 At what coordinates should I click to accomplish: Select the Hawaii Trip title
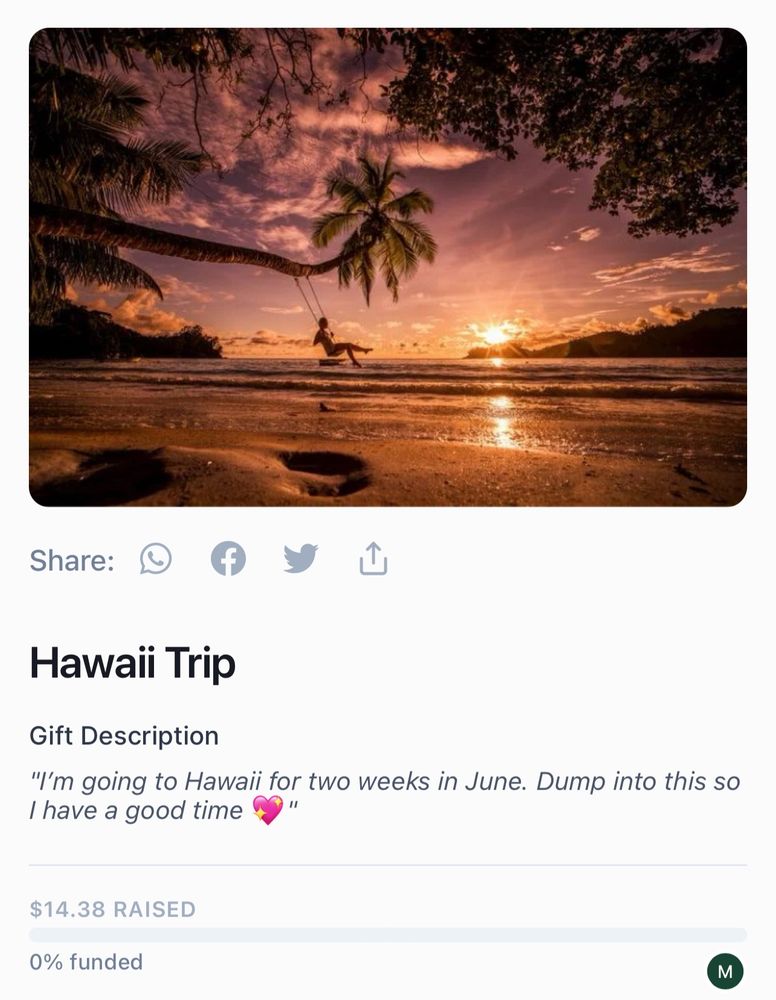(x=133, y=663)
